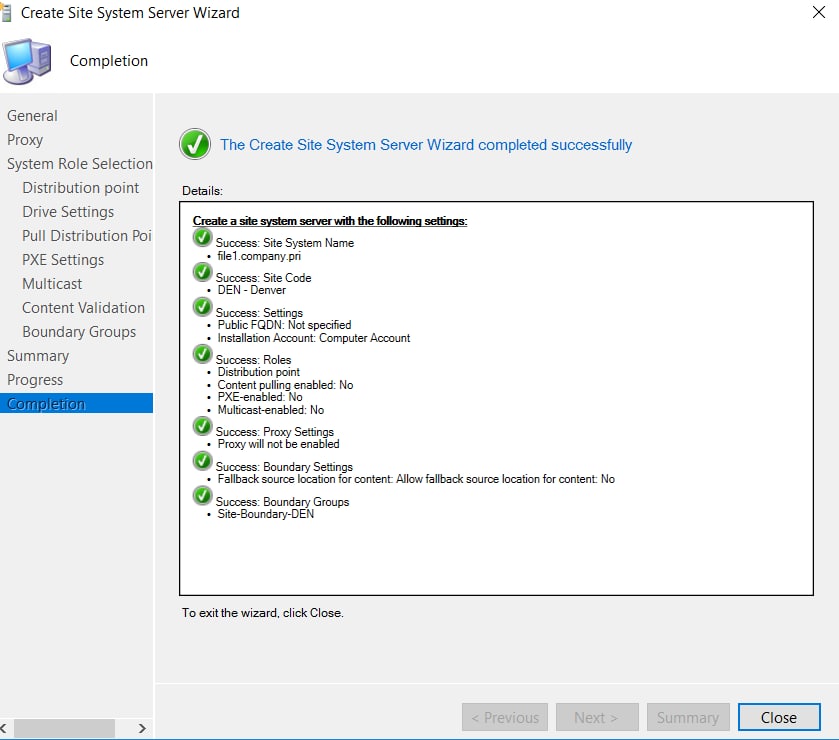The height and width of the screenshot is (740, 839).
Task: Click checkmark icon beside Site Code
Action: [x=202, y=272]
